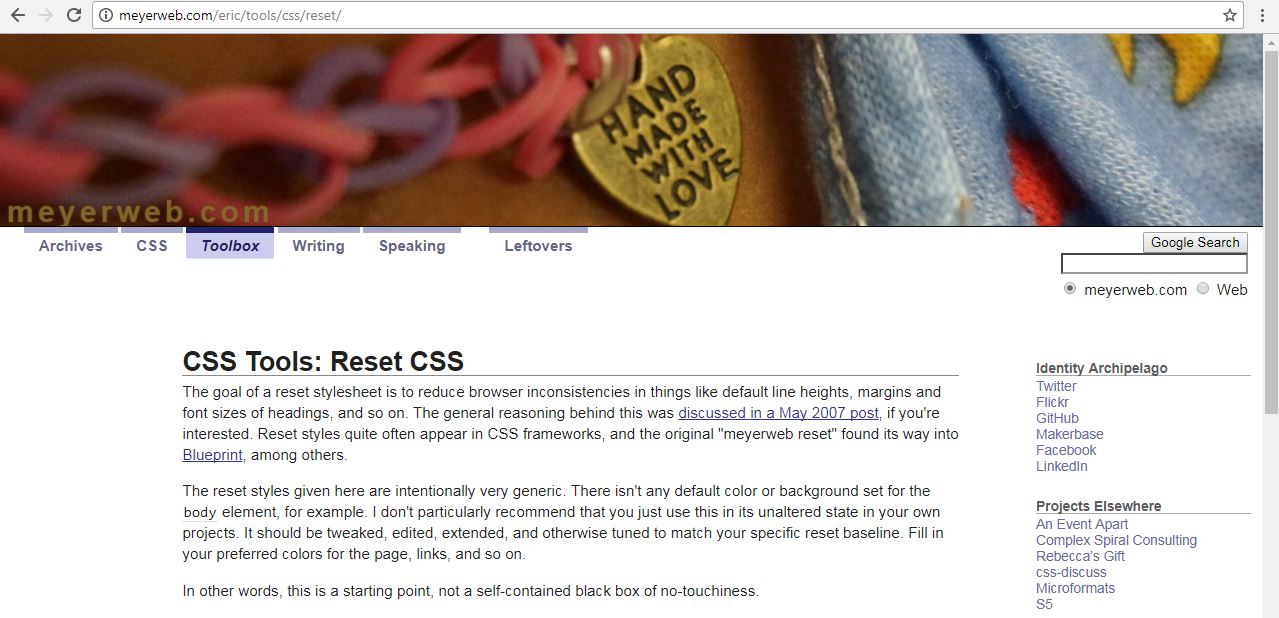Open the Leftovers navigation tab
The image size is (1279, 618).
pyautogui.click(x=538, y=244)
